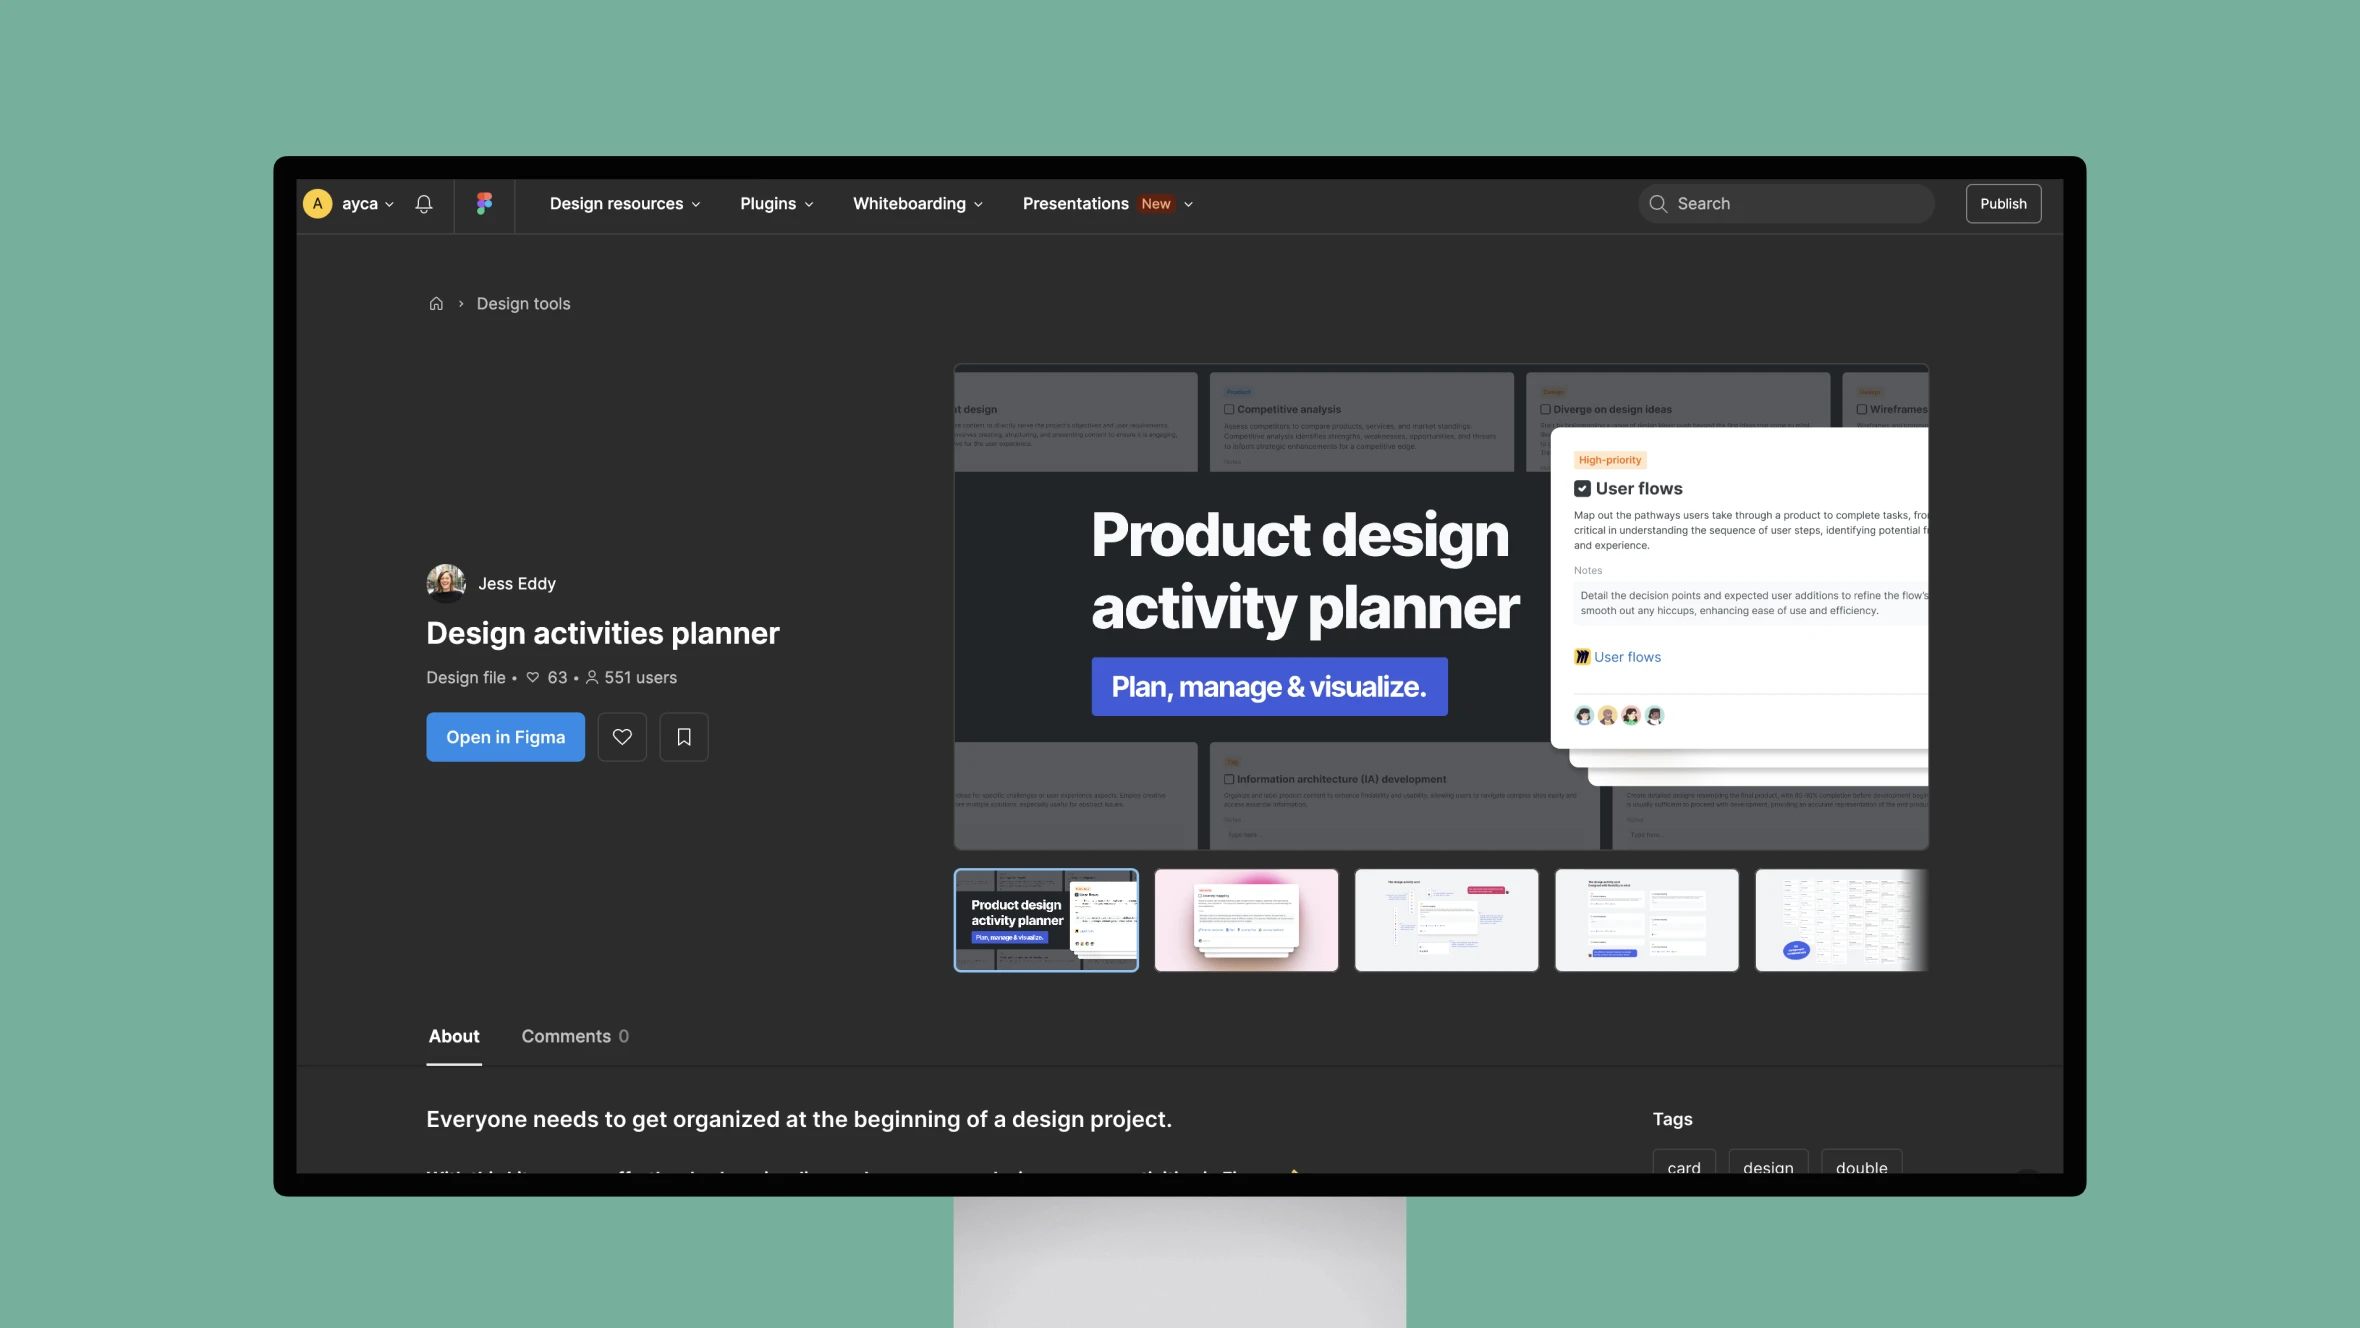Click the search magnifier icon
This screenshot has width=2360, height=1328.
click(1658, 203)
